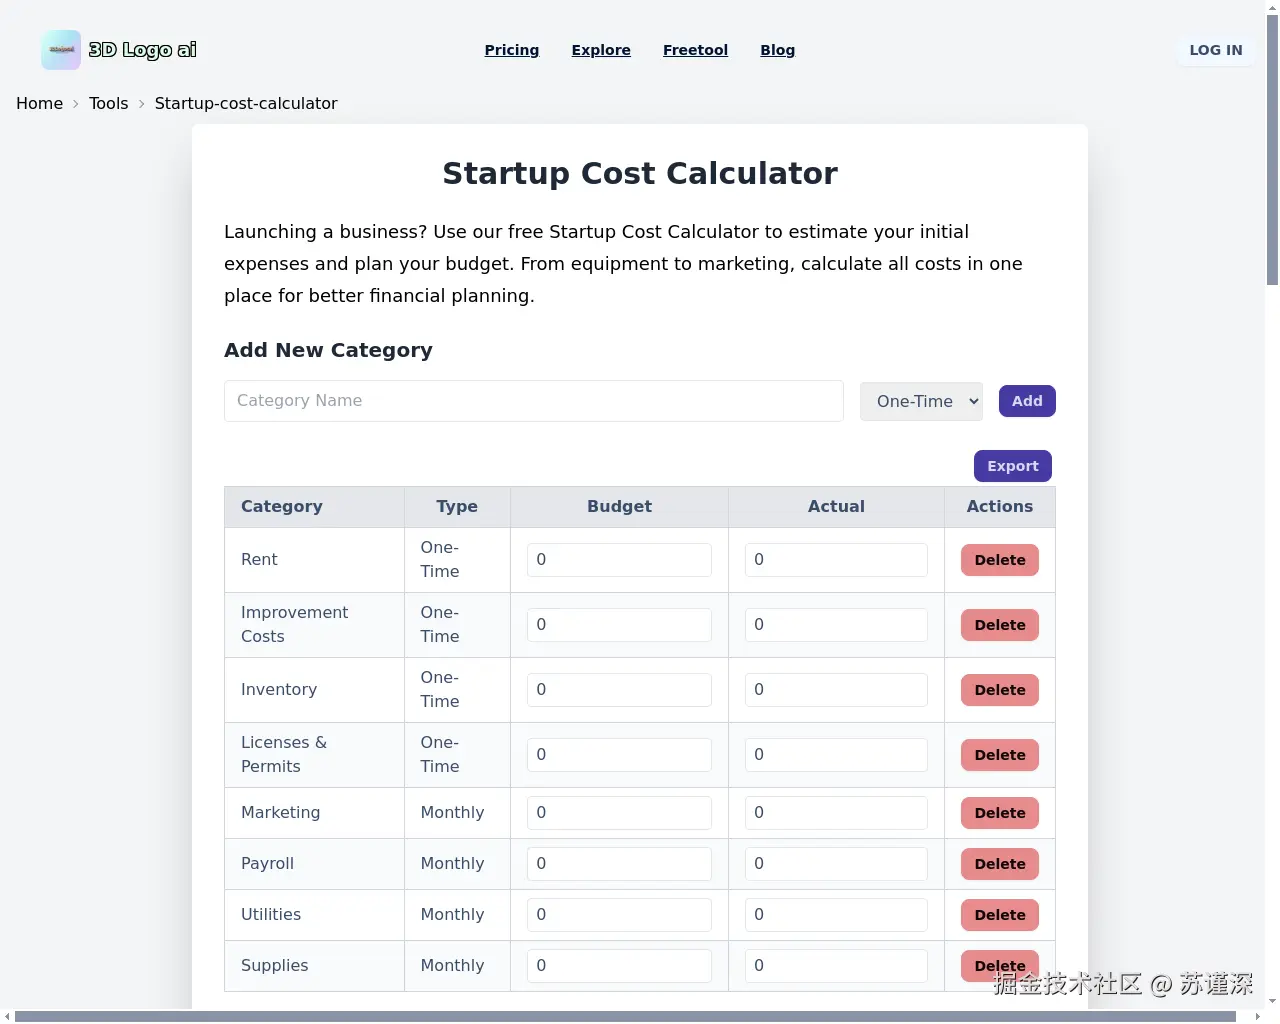The height and width of the screenshot is (1024, 1280).
Task: Open the Freetool nav link
Action: (x=695, y=50)
